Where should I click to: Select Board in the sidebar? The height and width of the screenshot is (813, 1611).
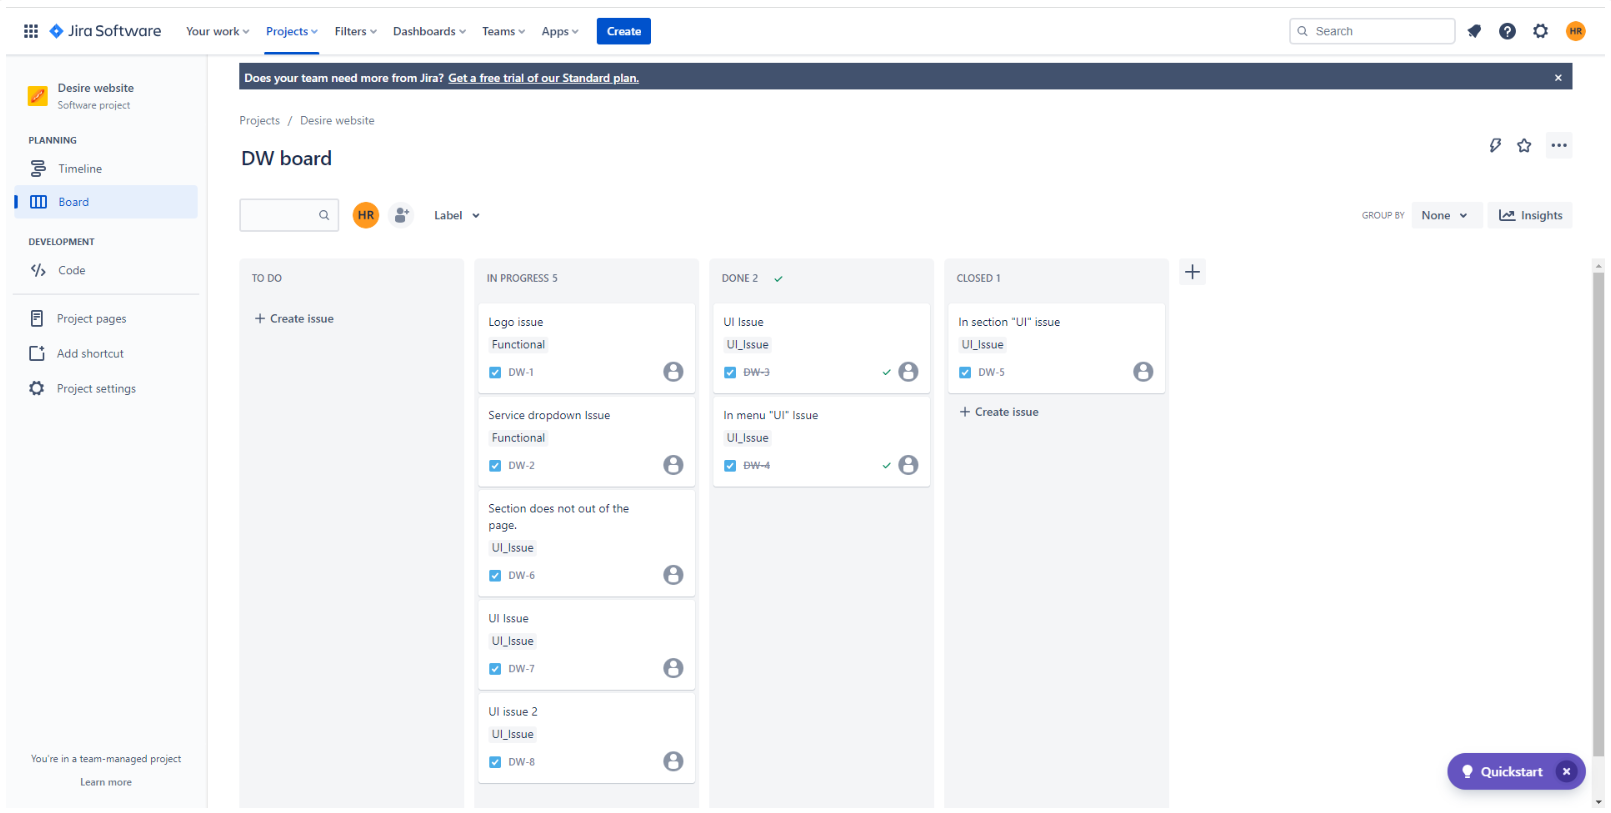pyautogui.click(x=106, y=202)
